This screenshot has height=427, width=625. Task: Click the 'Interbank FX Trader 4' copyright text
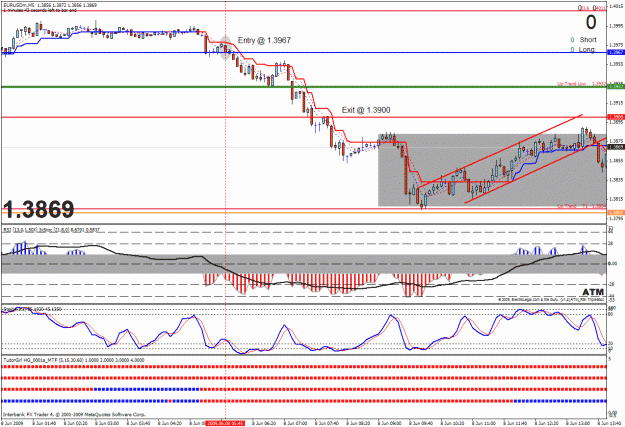75,414
